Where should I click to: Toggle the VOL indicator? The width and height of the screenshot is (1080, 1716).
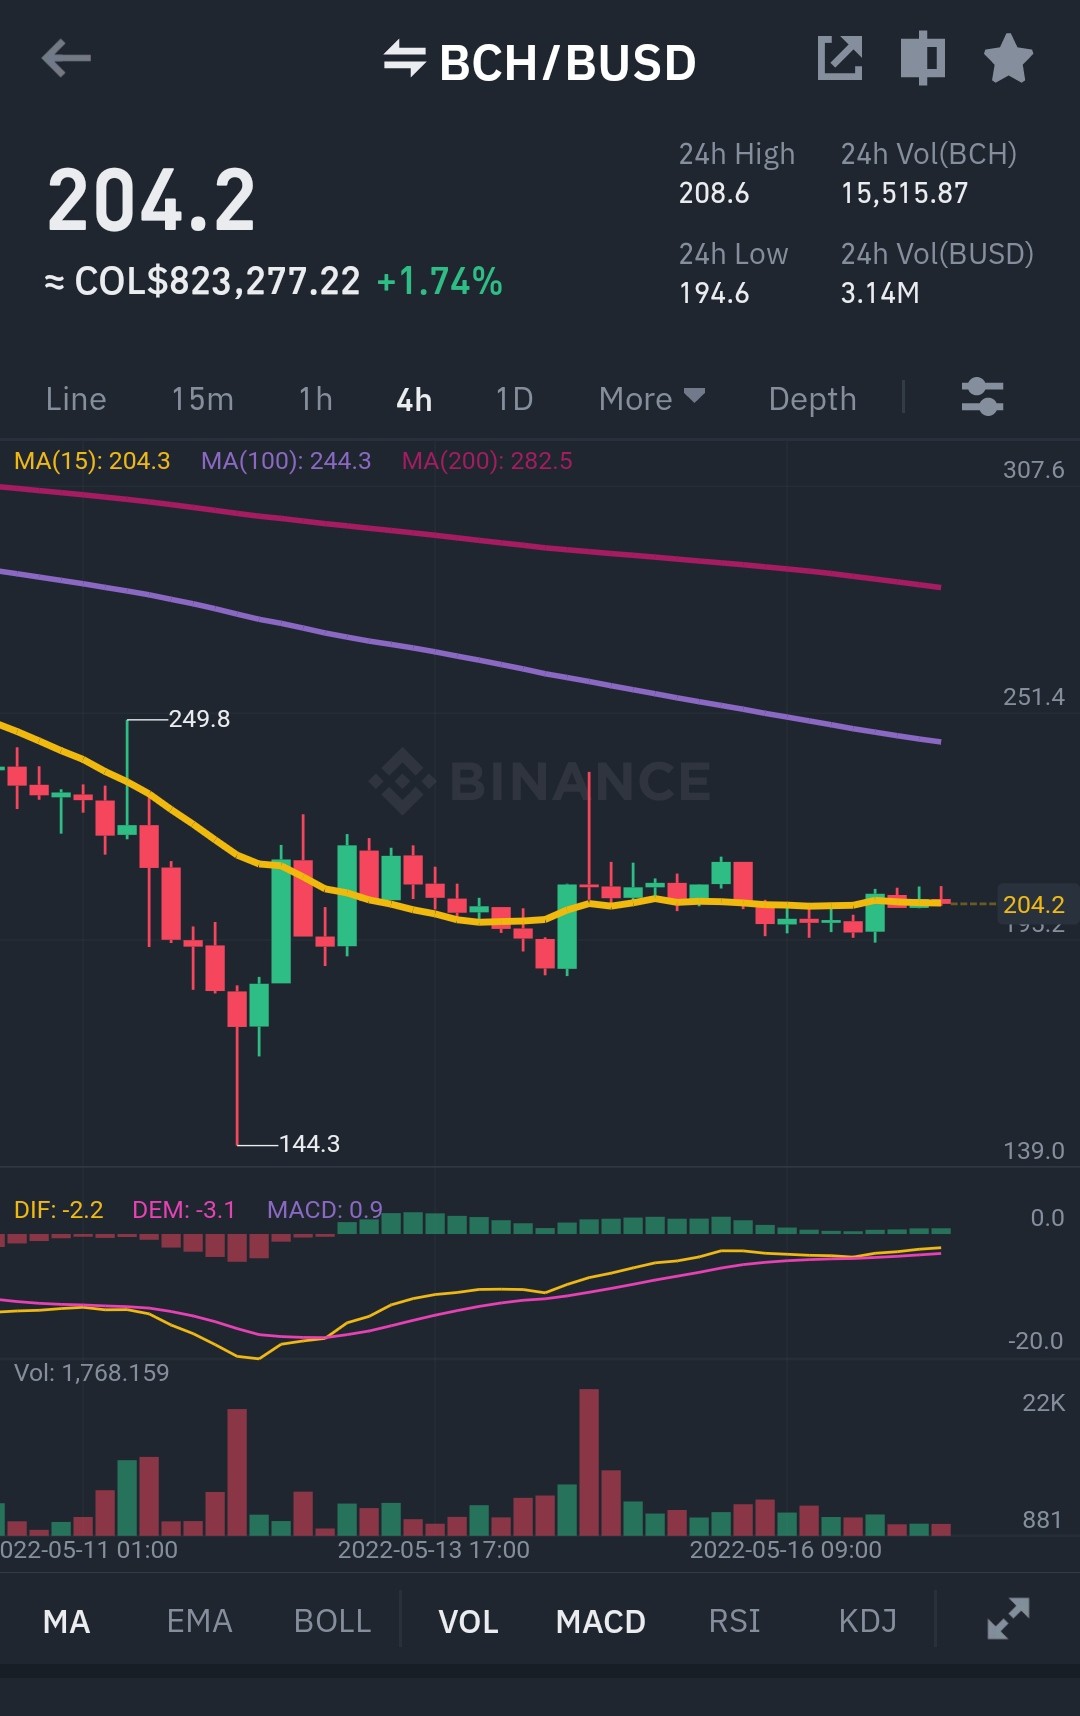pos(468,1622)
